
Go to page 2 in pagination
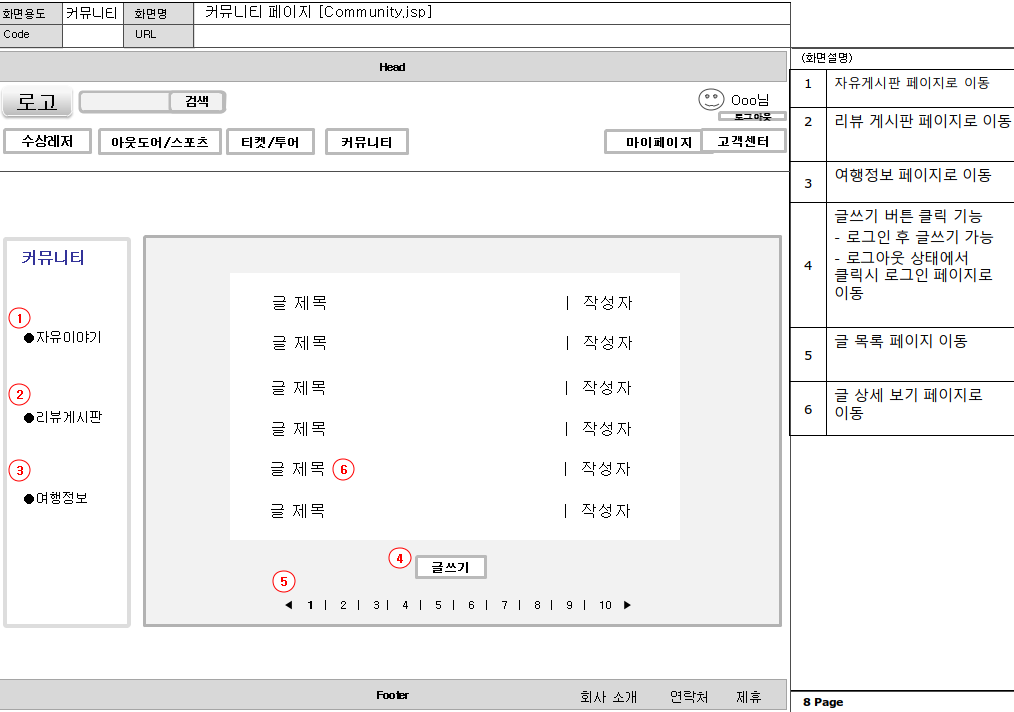click(343, 605)
